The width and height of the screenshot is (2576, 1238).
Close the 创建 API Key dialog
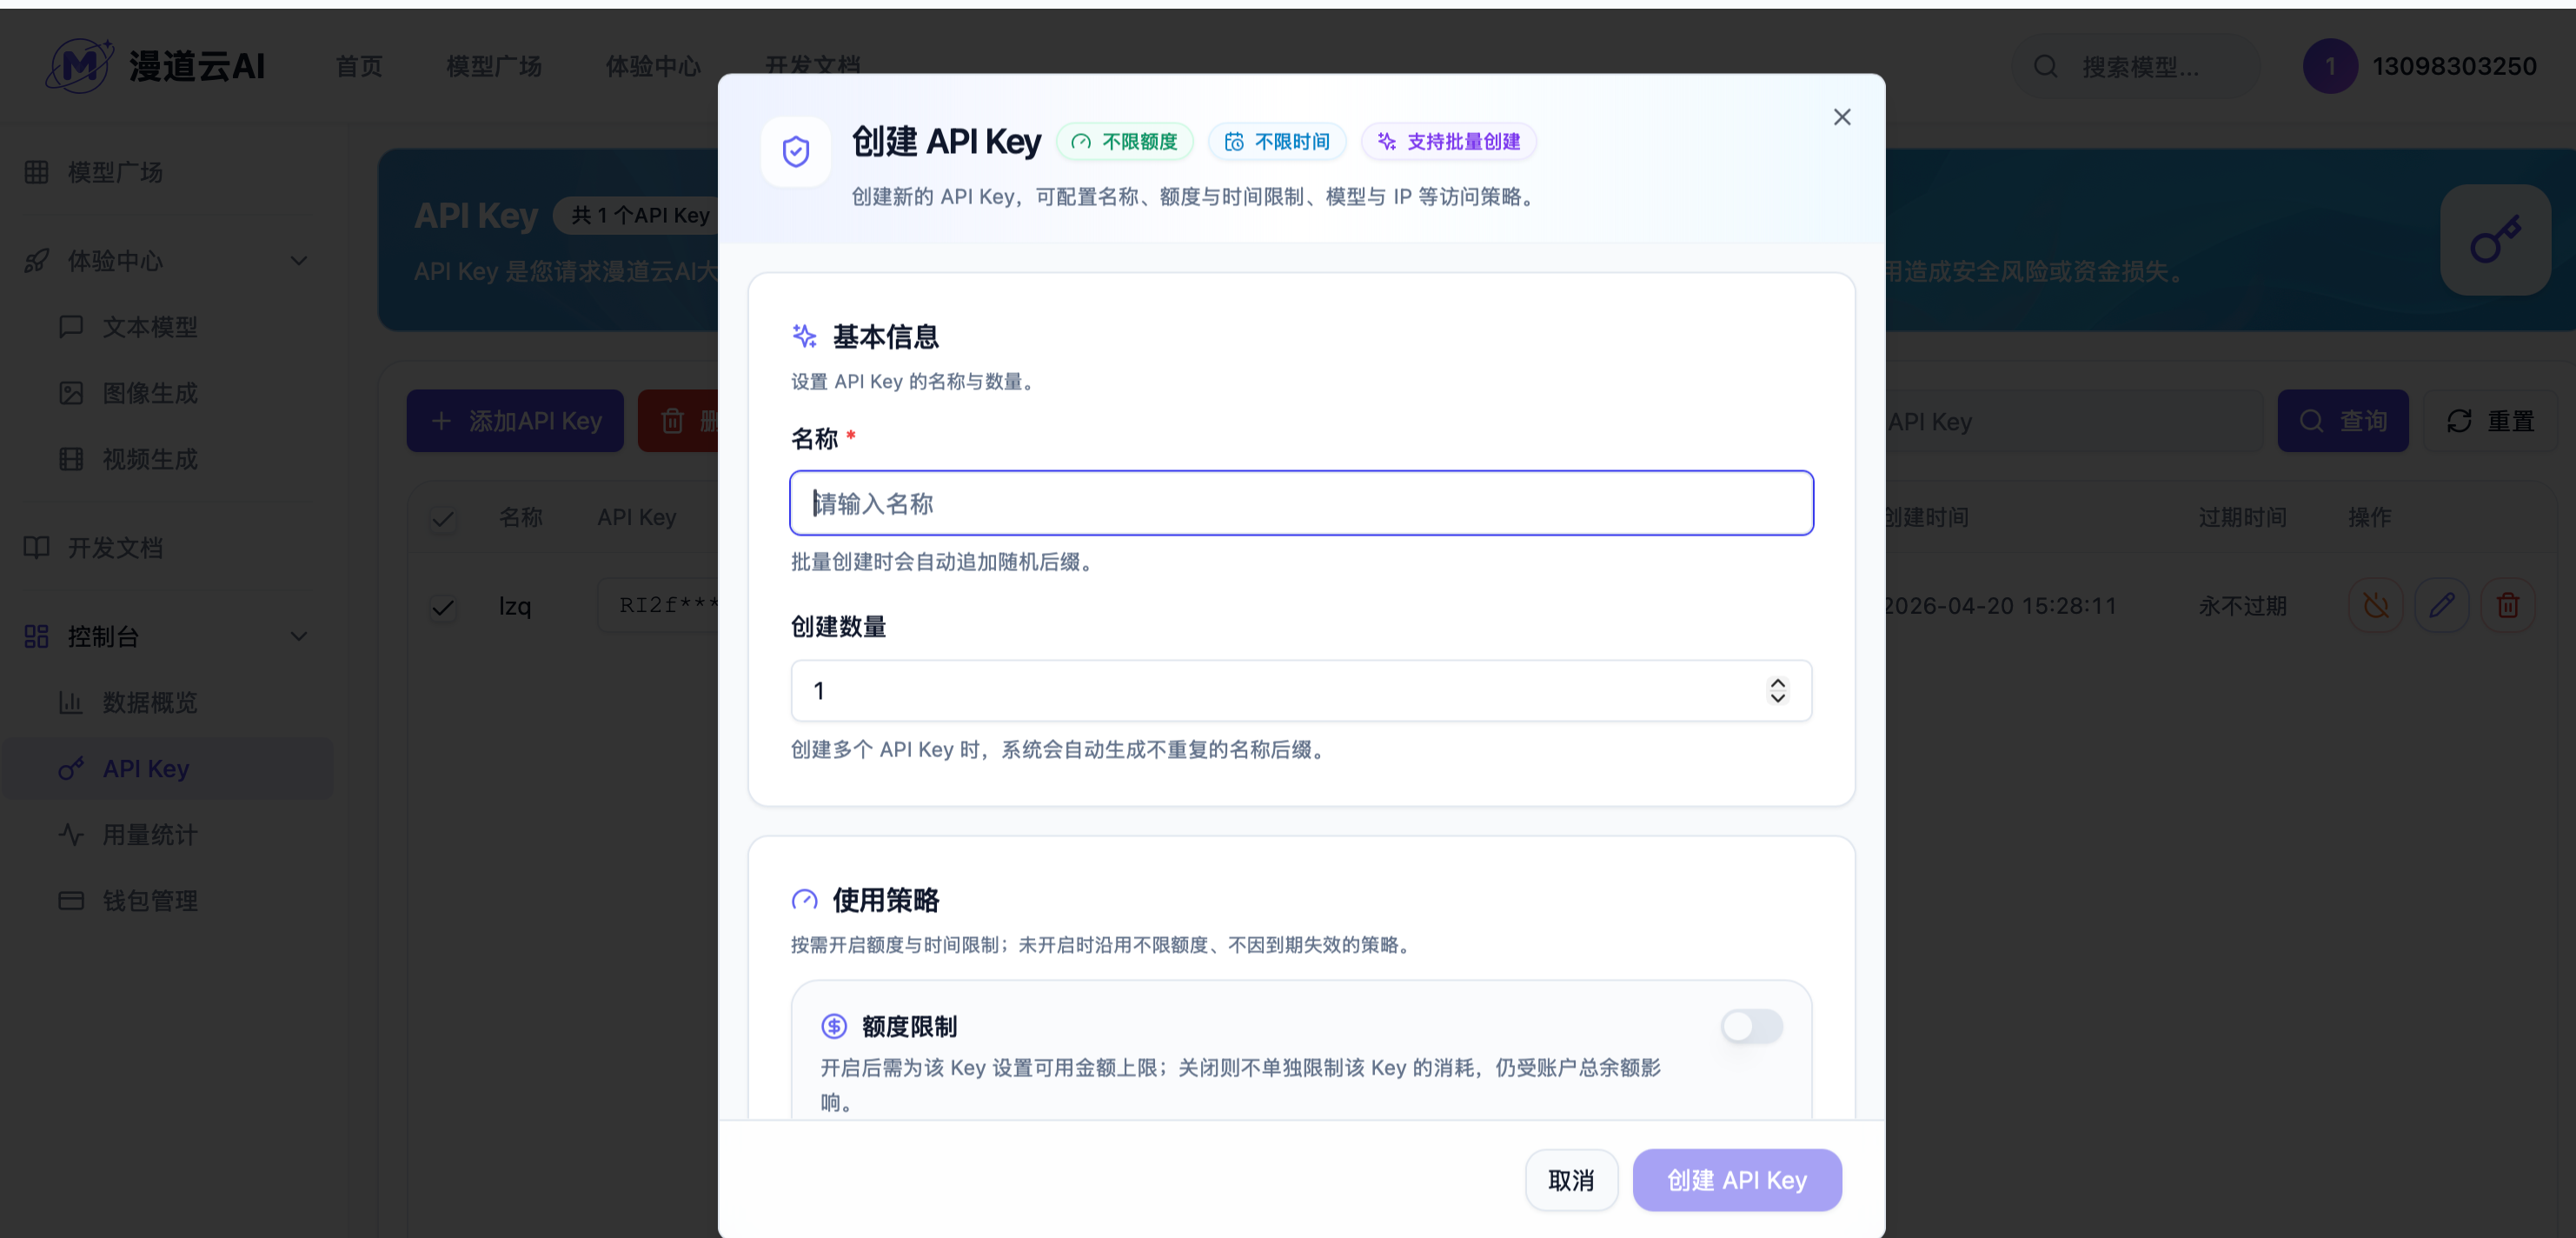pos(1842,117)
